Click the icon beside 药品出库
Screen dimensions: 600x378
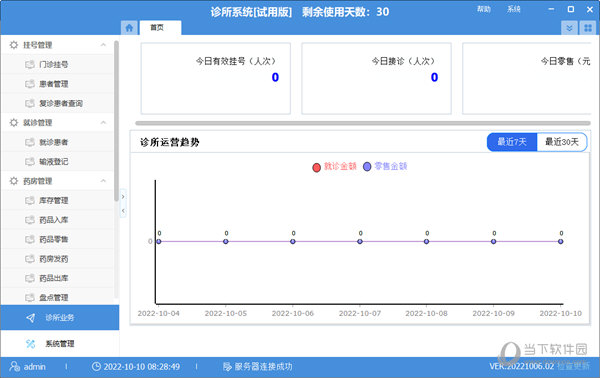[30, 278]
